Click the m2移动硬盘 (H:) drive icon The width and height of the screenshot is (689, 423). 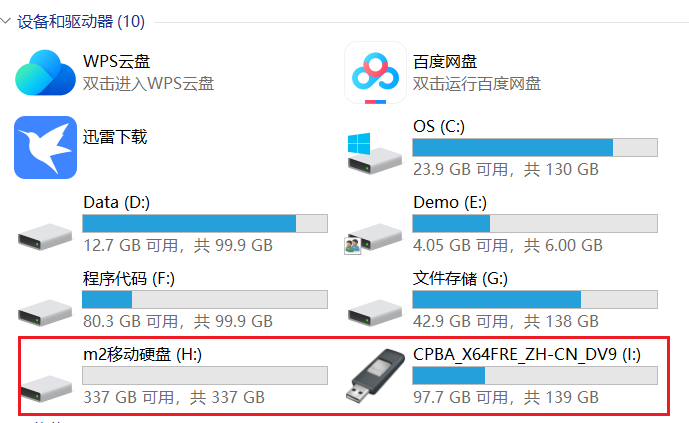[45, 383]
